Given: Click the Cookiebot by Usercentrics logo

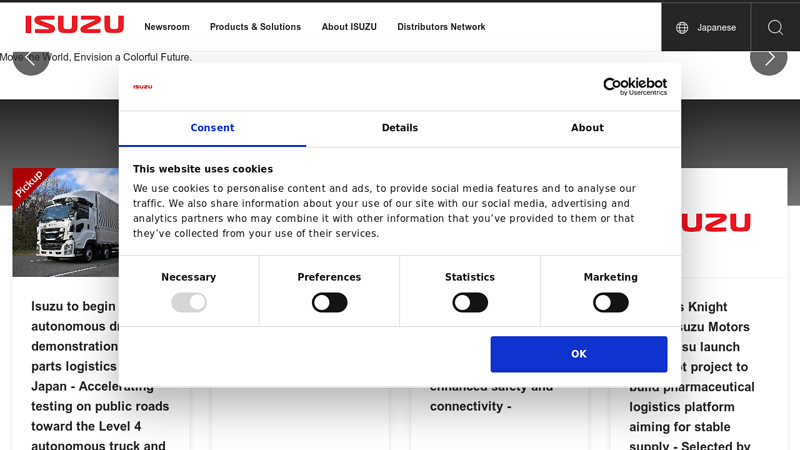Looking at the screenshot, I should (x=635, y=86).
